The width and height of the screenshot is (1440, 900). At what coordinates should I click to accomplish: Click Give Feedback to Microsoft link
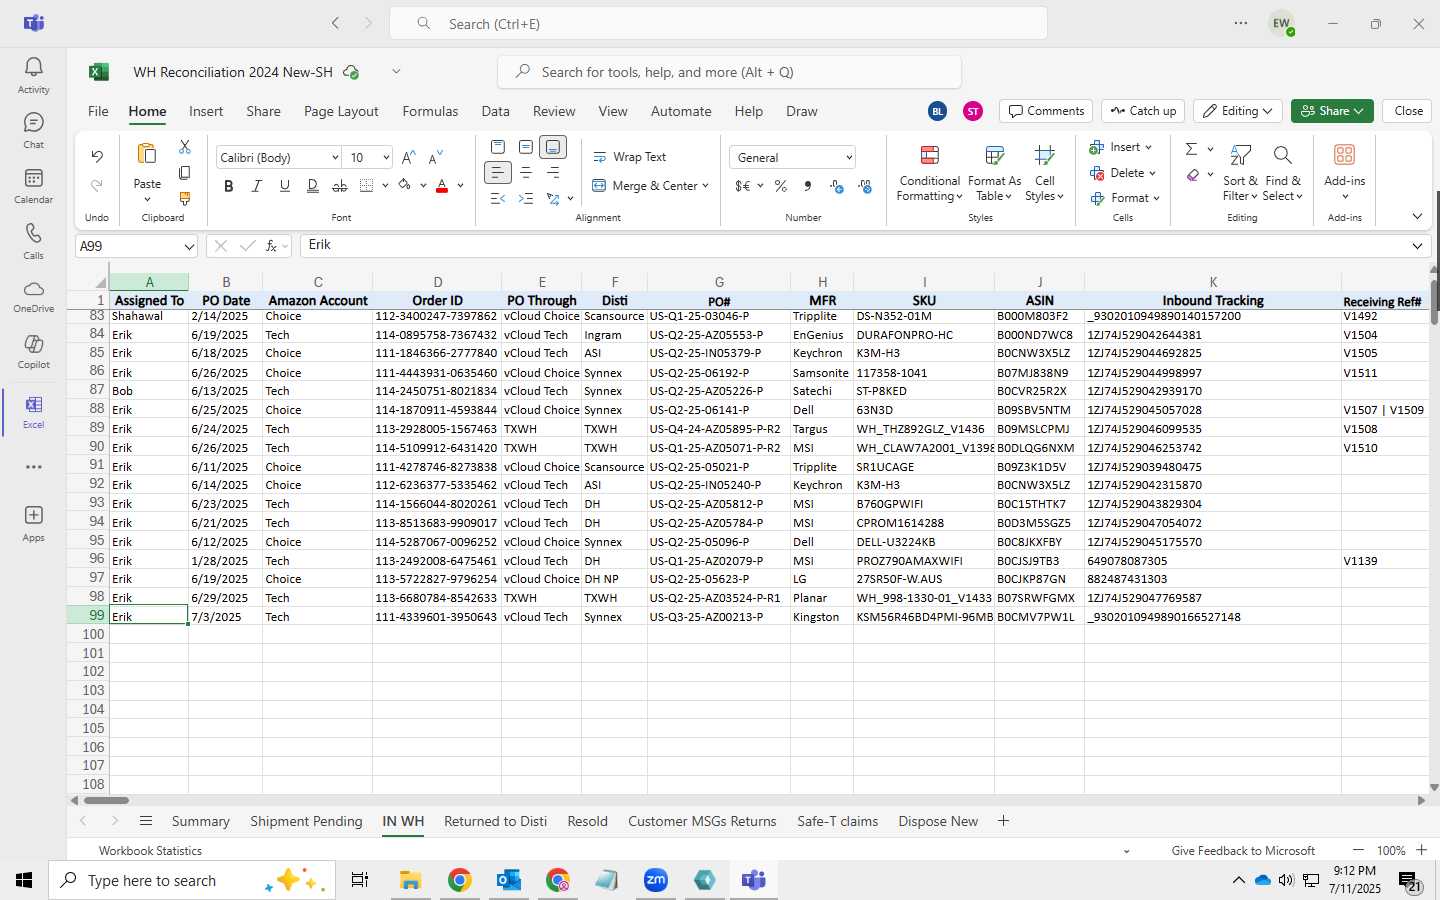(x=1243, y=851)
